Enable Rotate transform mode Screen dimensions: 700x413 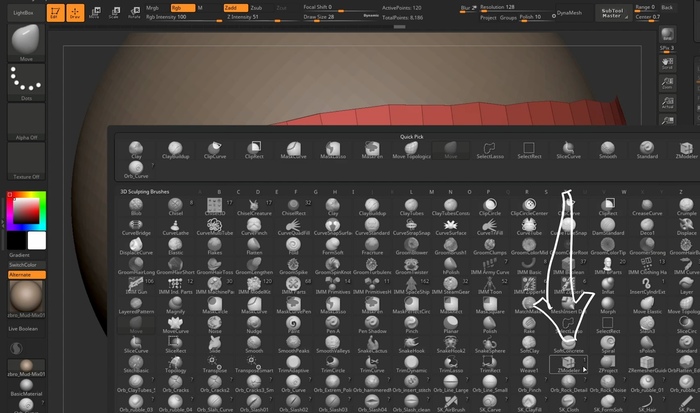134,13
